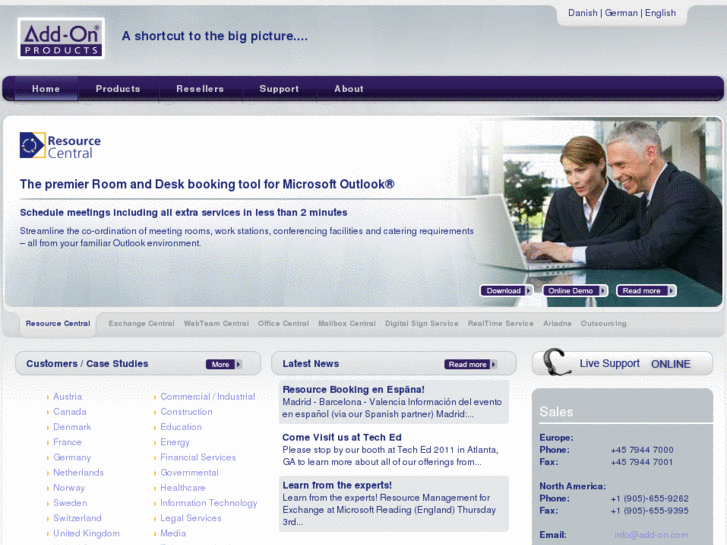Click More in Customers / Case Studies
Screen dimensions: 727x545
[x=224, y=364]
